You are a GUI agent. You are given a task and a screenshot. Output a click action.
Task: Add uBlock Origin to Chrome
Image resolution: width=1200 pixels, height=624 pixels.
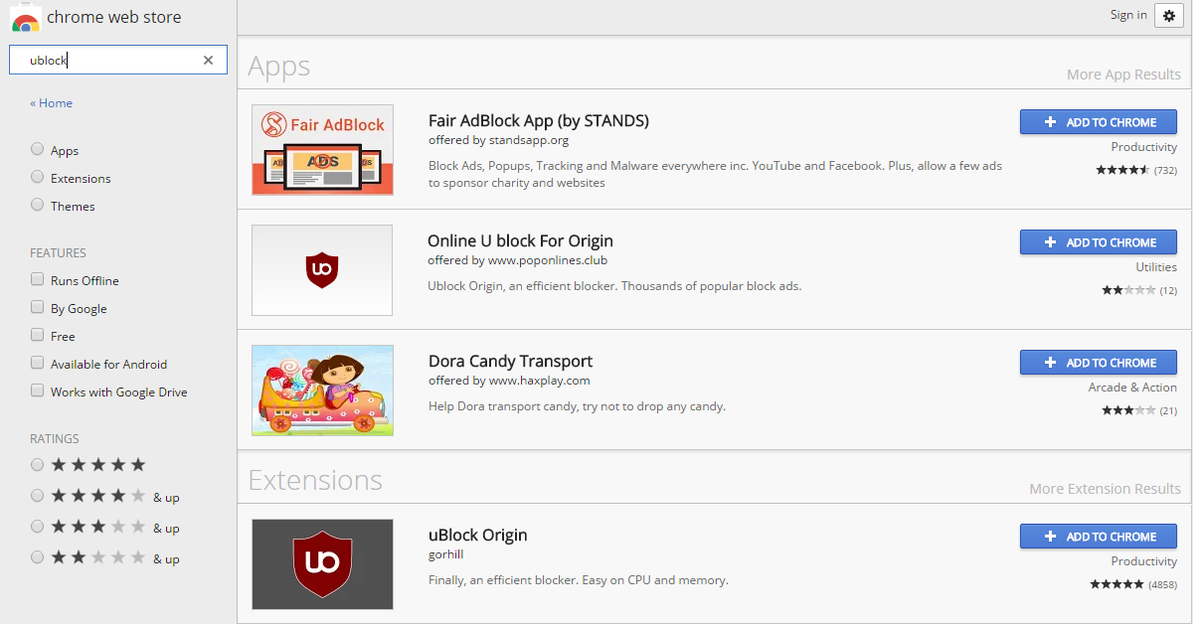(x=1099, y=536)
